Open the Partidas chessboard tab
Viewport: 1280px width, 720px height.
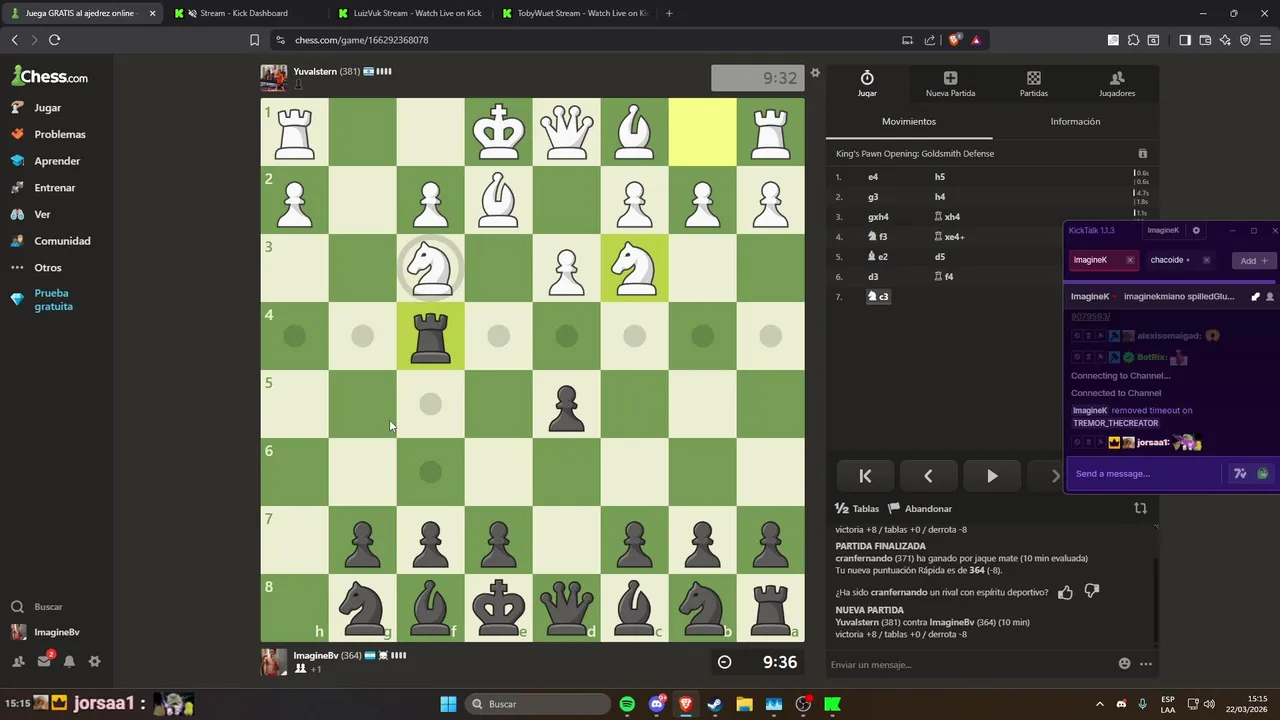pyautogui.click(x=1033, y=84)
